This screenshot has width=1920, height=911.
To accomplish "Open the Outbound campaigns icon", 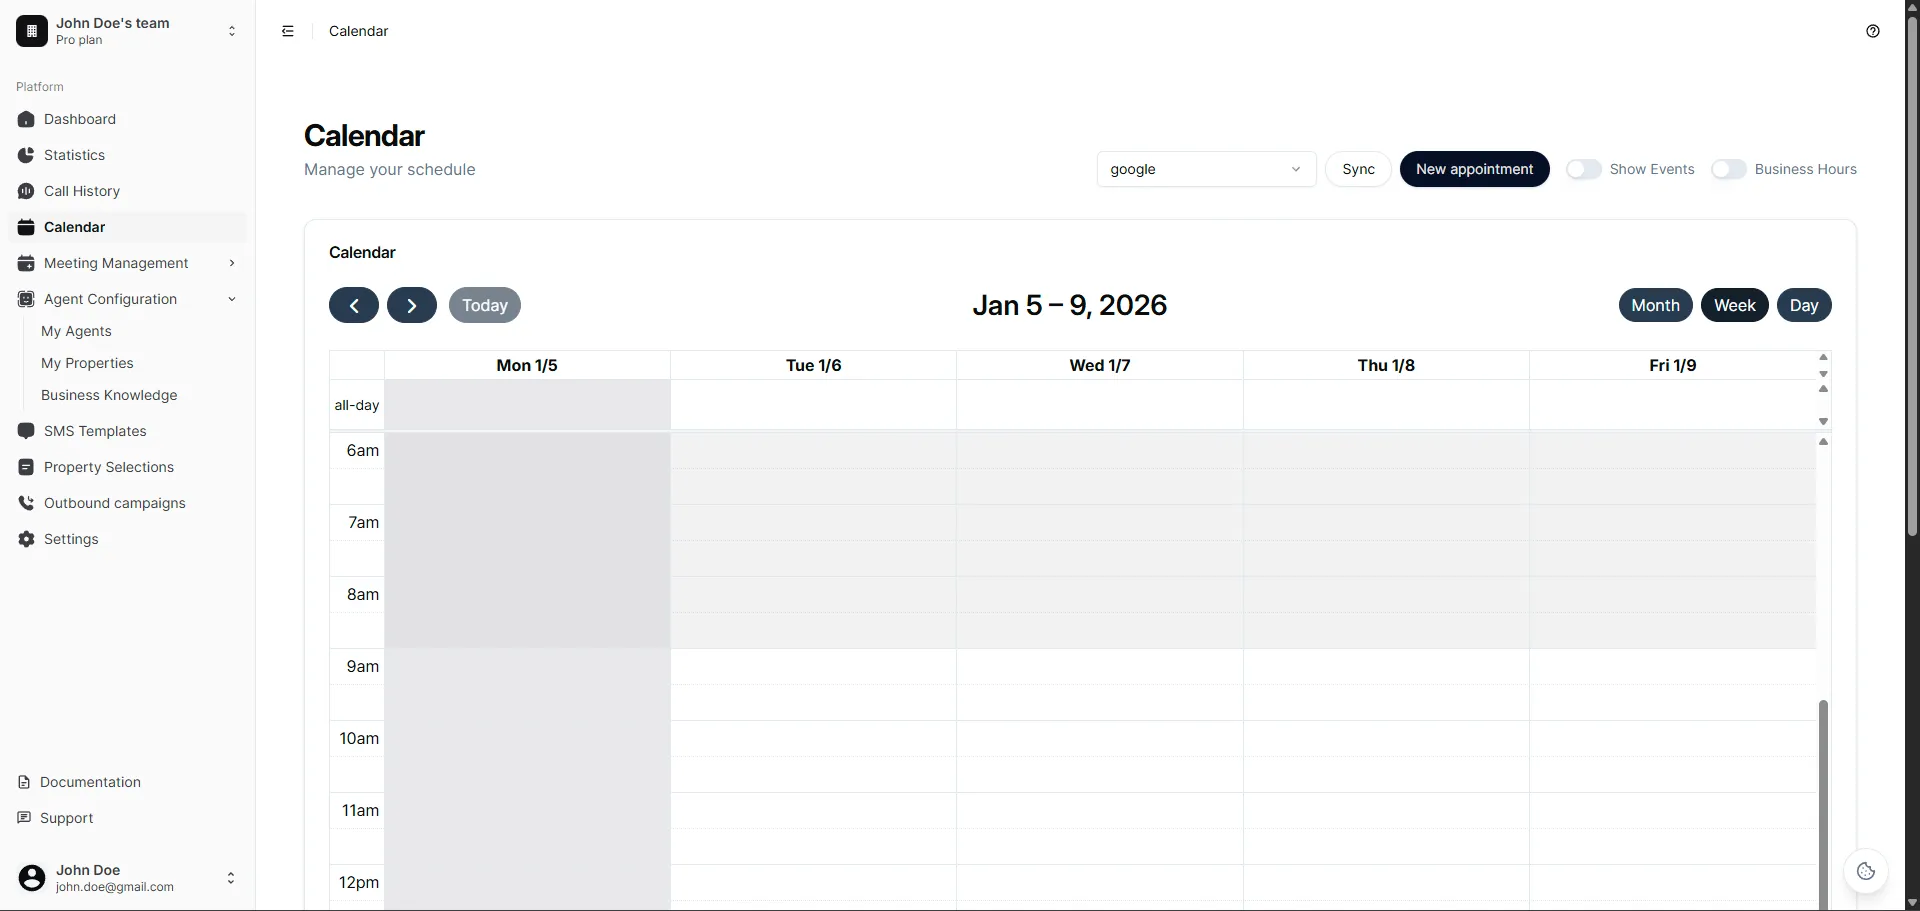I will tap(26, 503).
